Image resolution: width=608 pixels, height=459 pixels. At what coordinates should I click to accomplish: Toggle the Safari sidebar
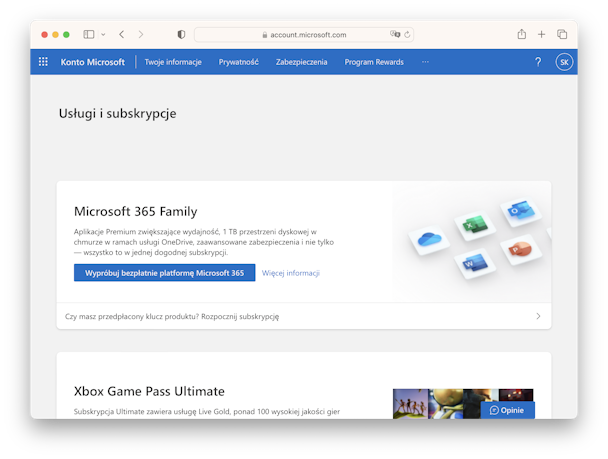(89, 35)
